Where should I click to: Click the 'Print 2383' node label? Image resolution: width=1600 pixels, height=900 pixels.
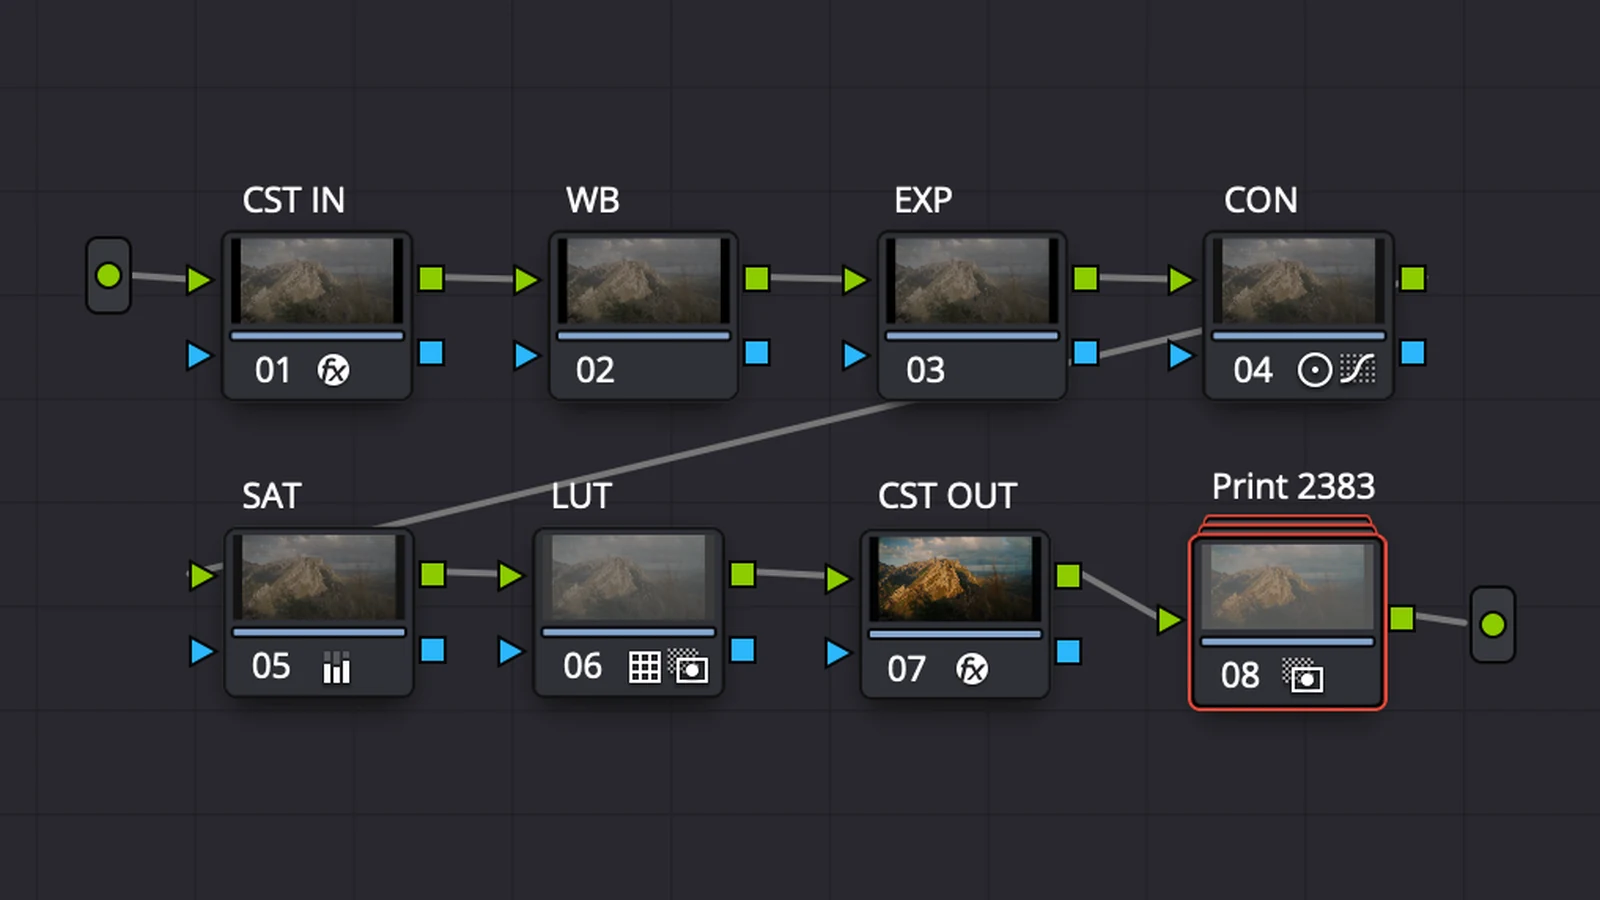pos(1293,487)
